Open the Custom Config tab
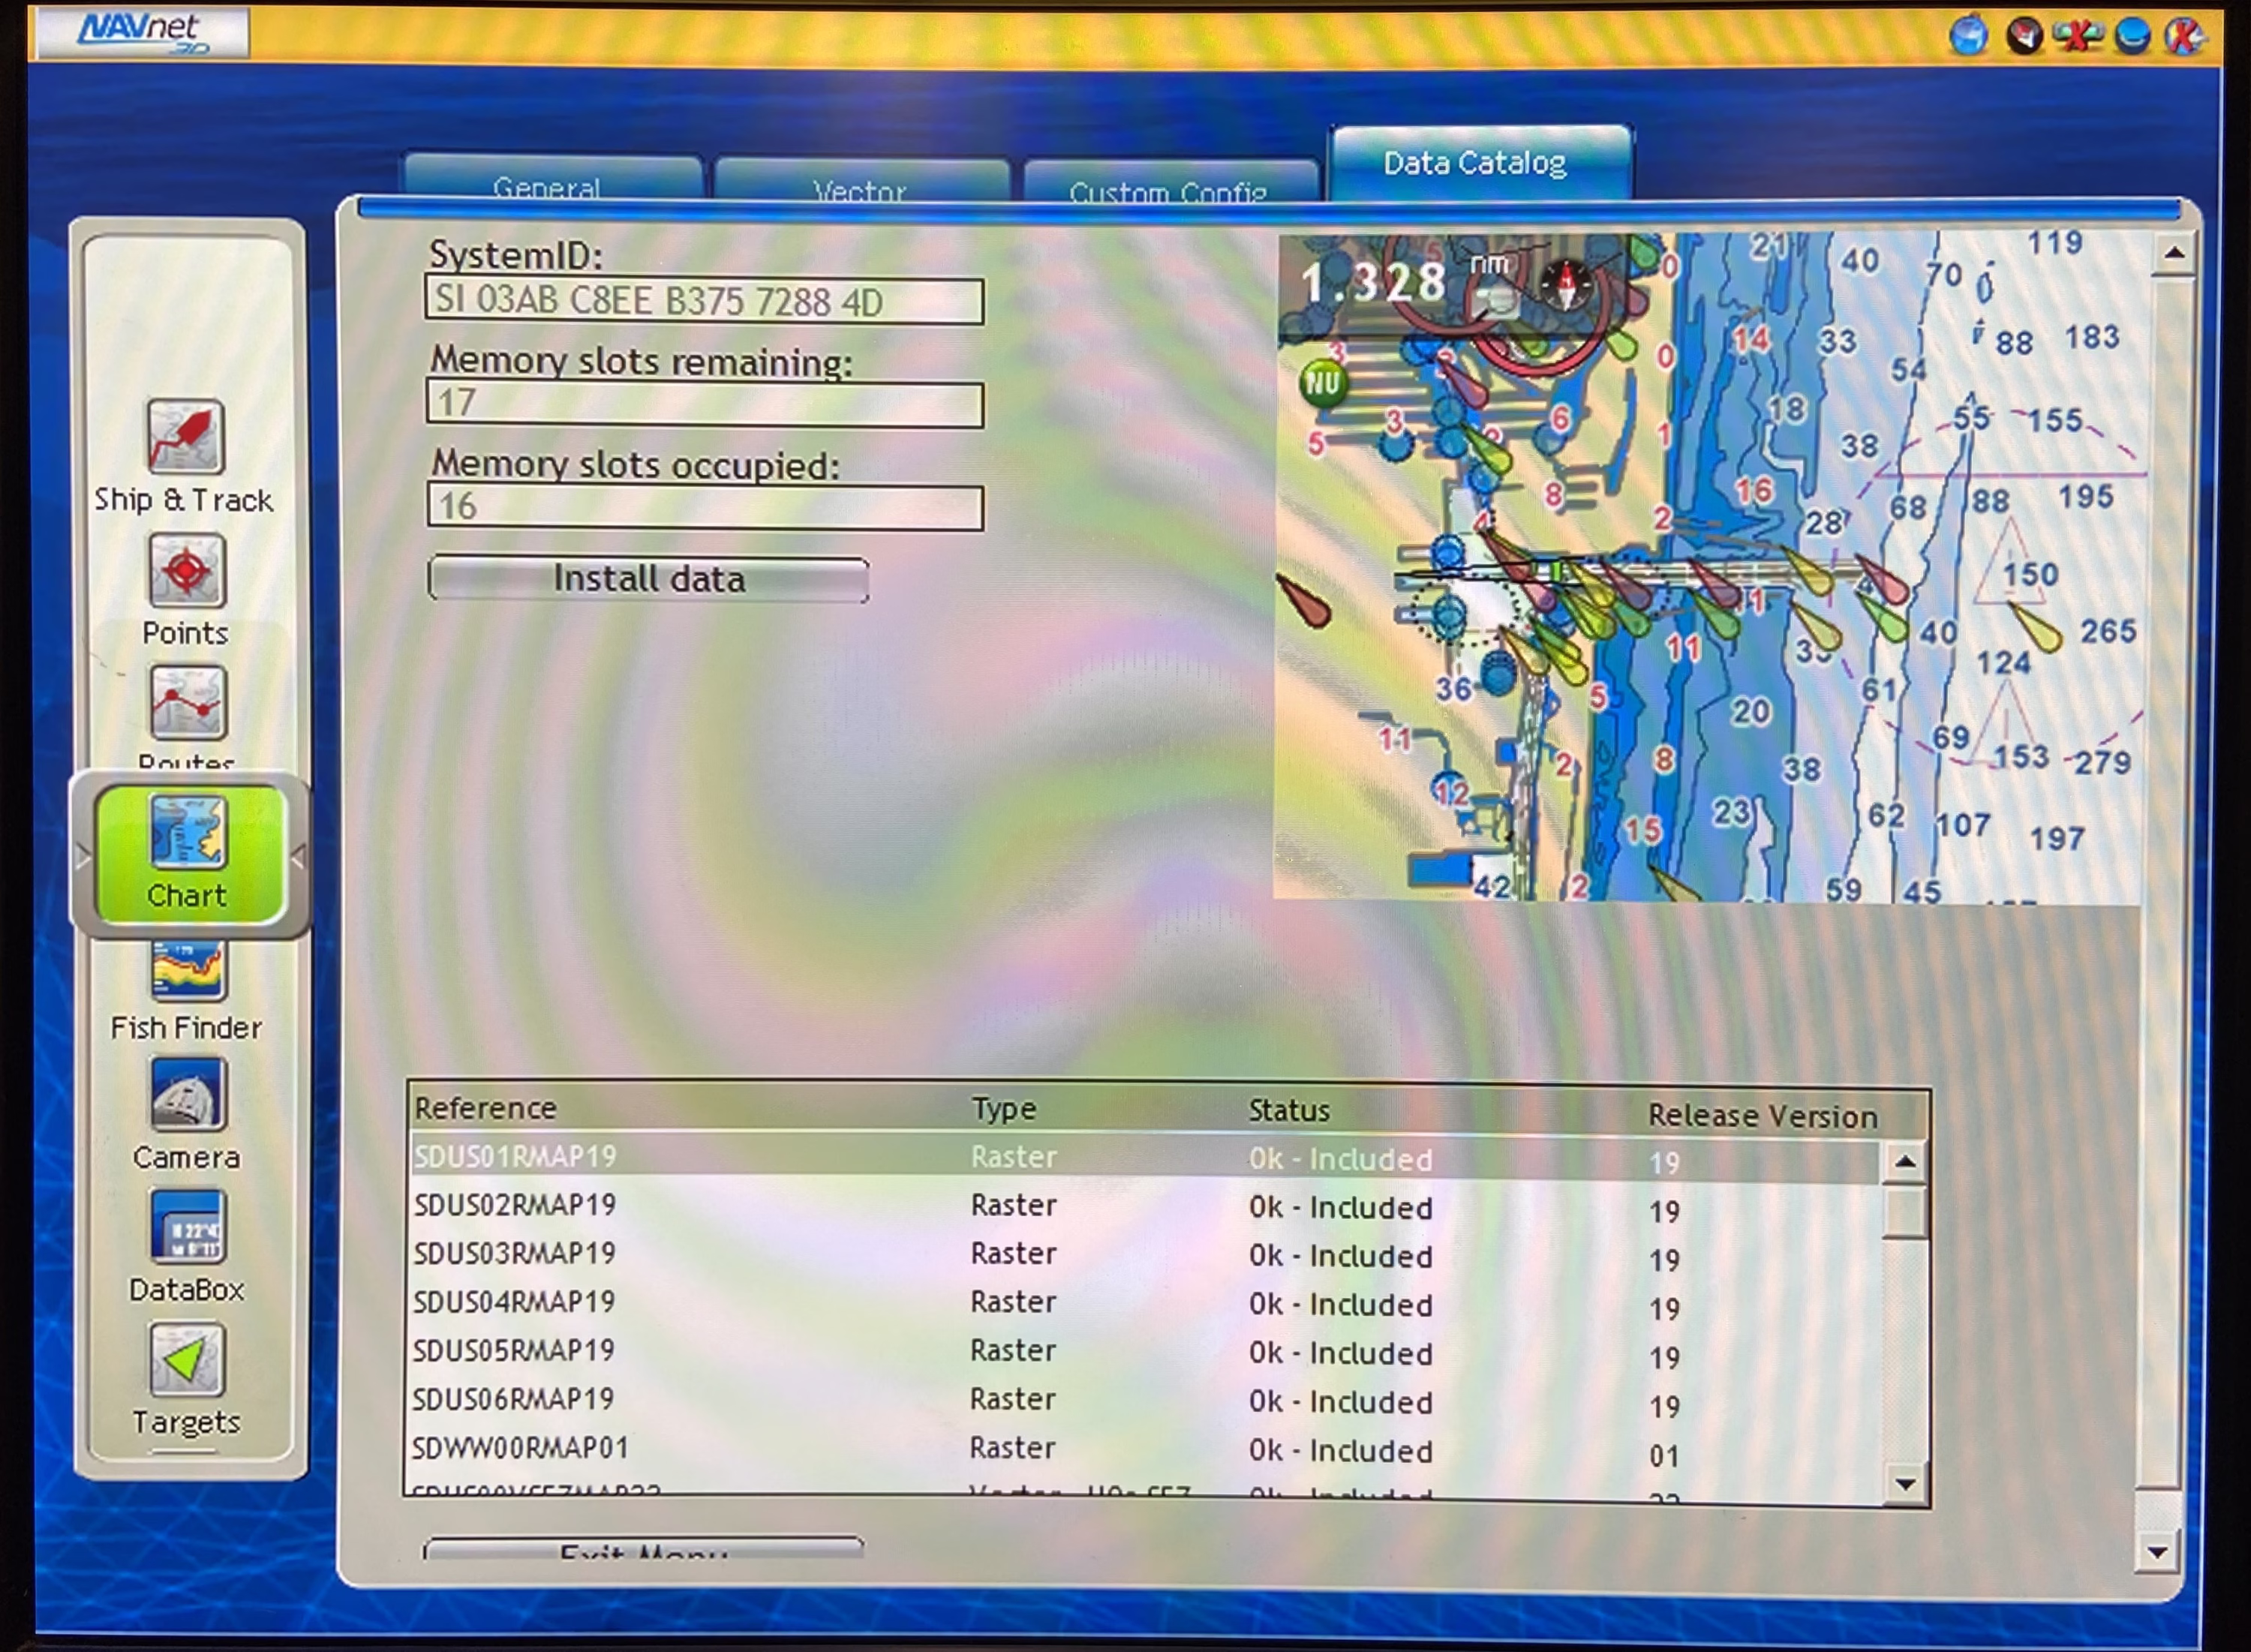 [1168, 186]
